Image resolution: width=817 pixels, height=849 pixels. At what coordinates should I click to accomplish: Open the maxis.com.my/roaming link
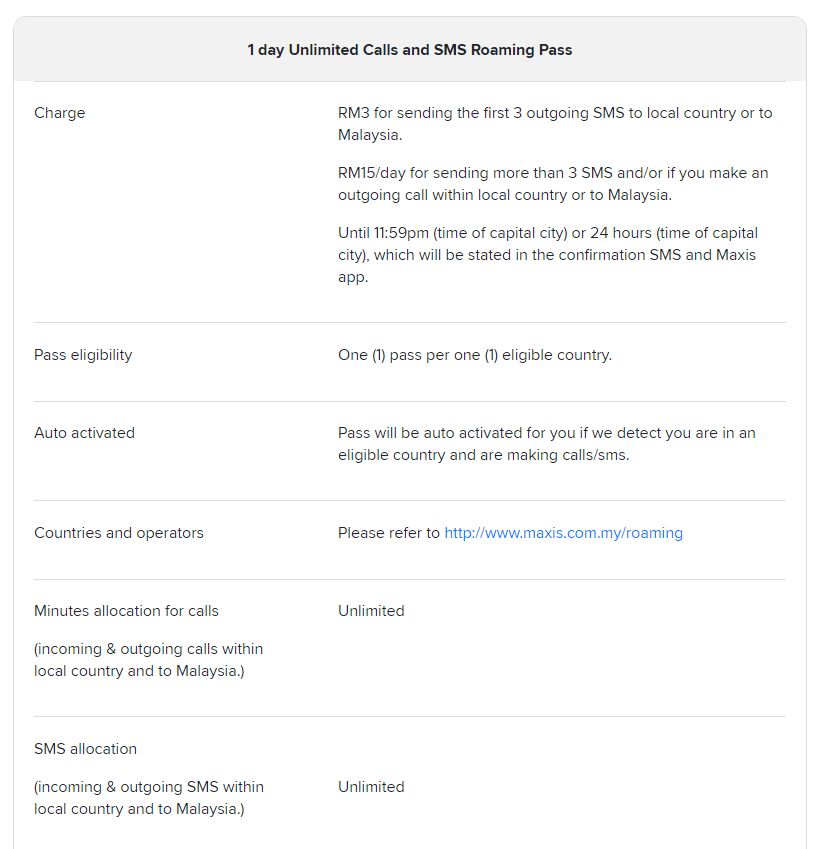coord(563,533)
